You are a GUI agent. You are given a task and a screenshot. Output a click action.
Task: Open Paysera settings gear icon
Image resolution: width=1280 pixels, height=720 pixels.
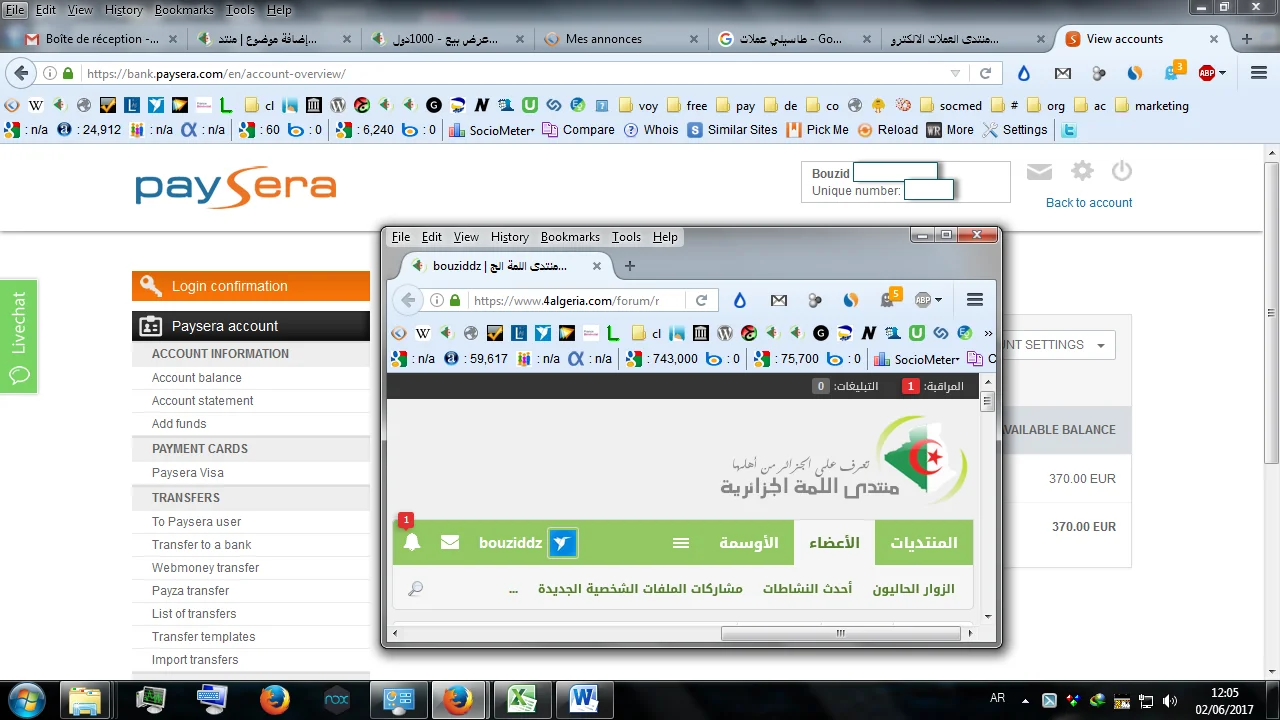pyautogui.click(x=1082, y=171)
